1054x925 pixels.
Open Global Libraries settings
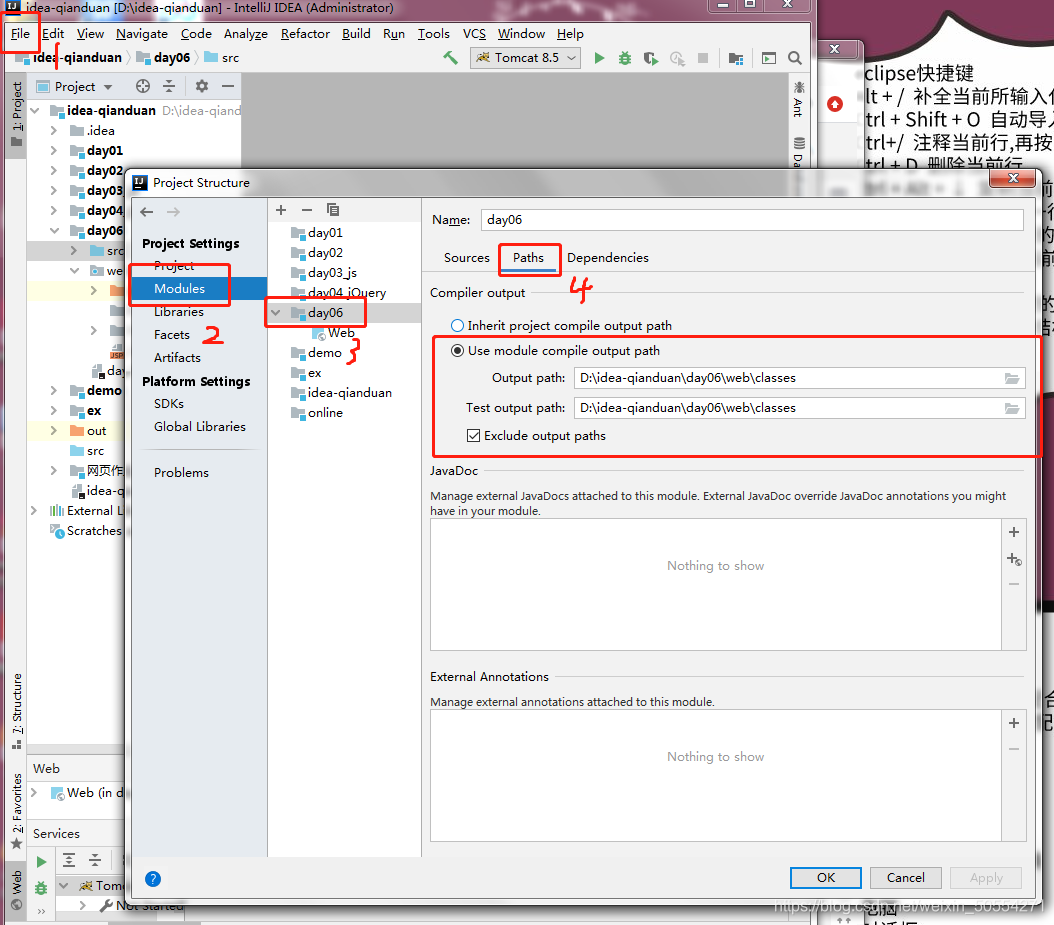point(200,426)
